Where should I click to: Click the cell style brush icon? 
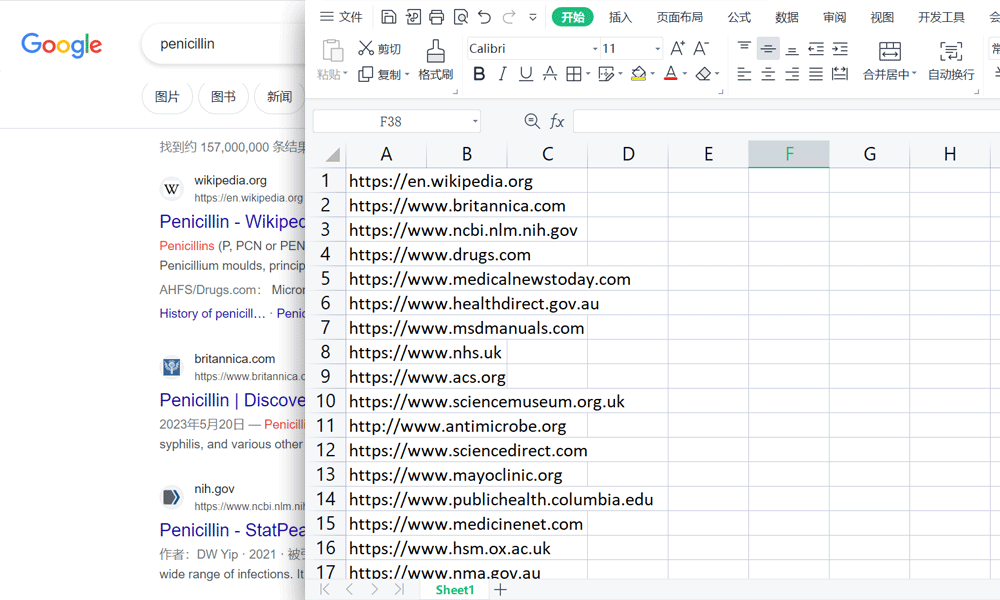606,74
